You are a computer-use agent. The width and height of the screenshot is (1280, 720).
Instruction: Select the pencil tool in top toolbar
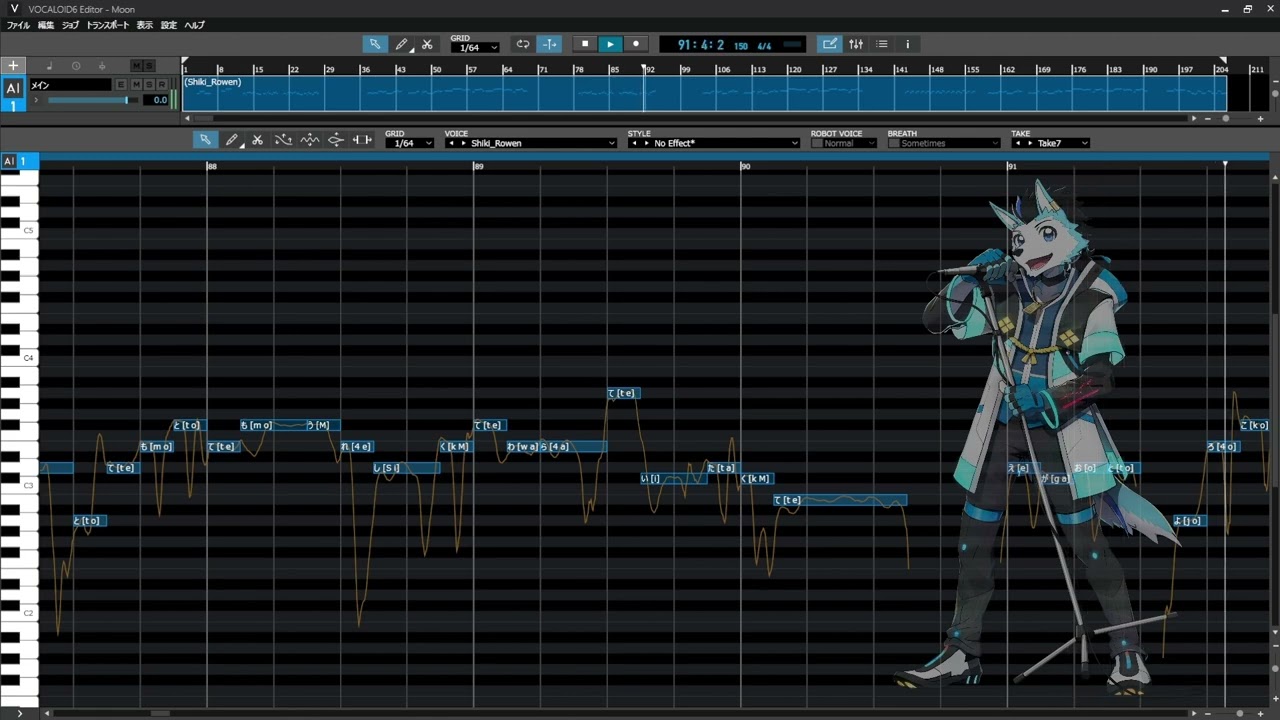point(402,44)
